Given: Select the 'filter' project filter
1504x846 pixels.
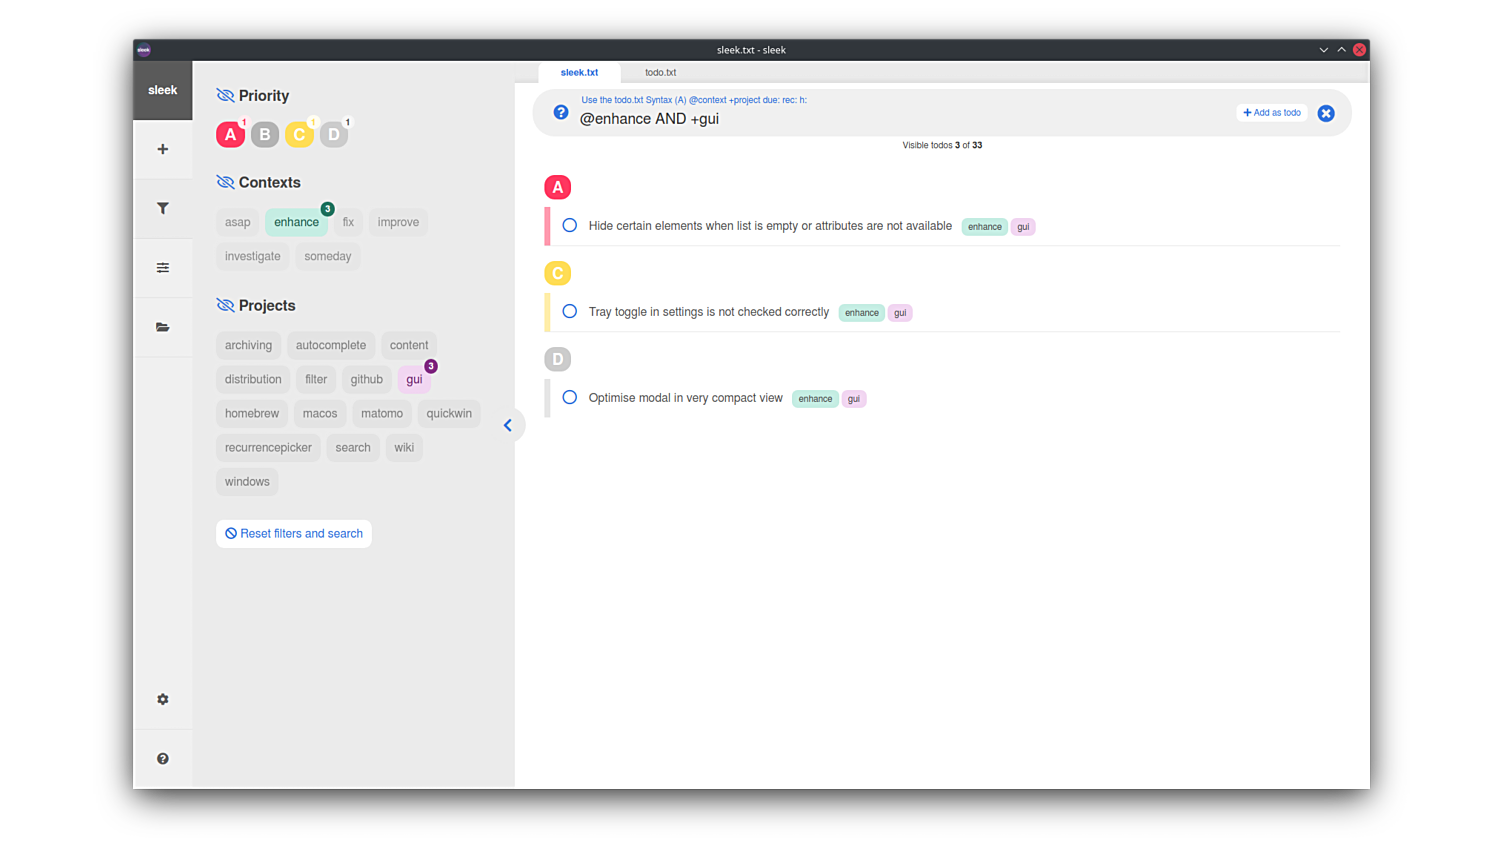Looking at the screenshot, I should (x=316, y=379).
